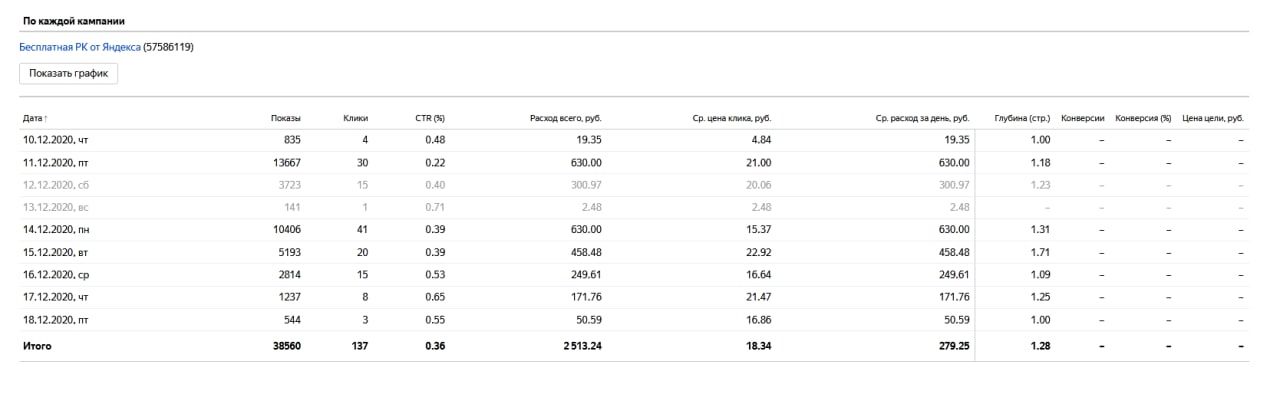Click the Цена цели, руб. column header
The width and height of the screenshot is (1280, 394).
coord(1213,118)
